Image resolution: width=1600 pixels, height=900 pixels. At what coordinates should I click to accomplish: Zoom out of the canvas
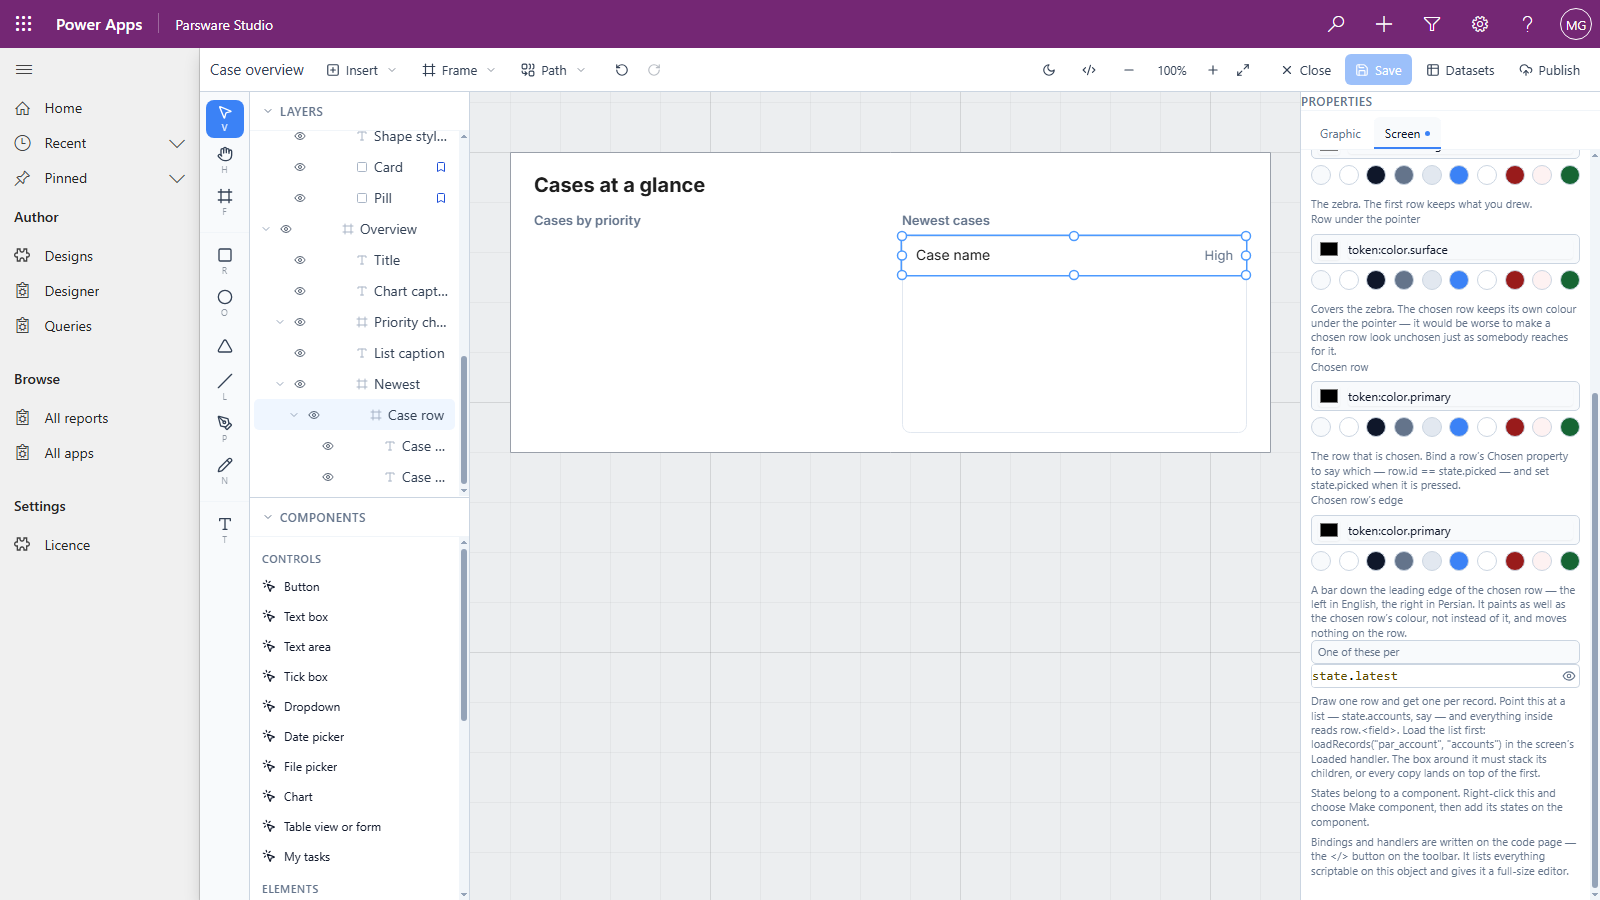[1129, 70]
